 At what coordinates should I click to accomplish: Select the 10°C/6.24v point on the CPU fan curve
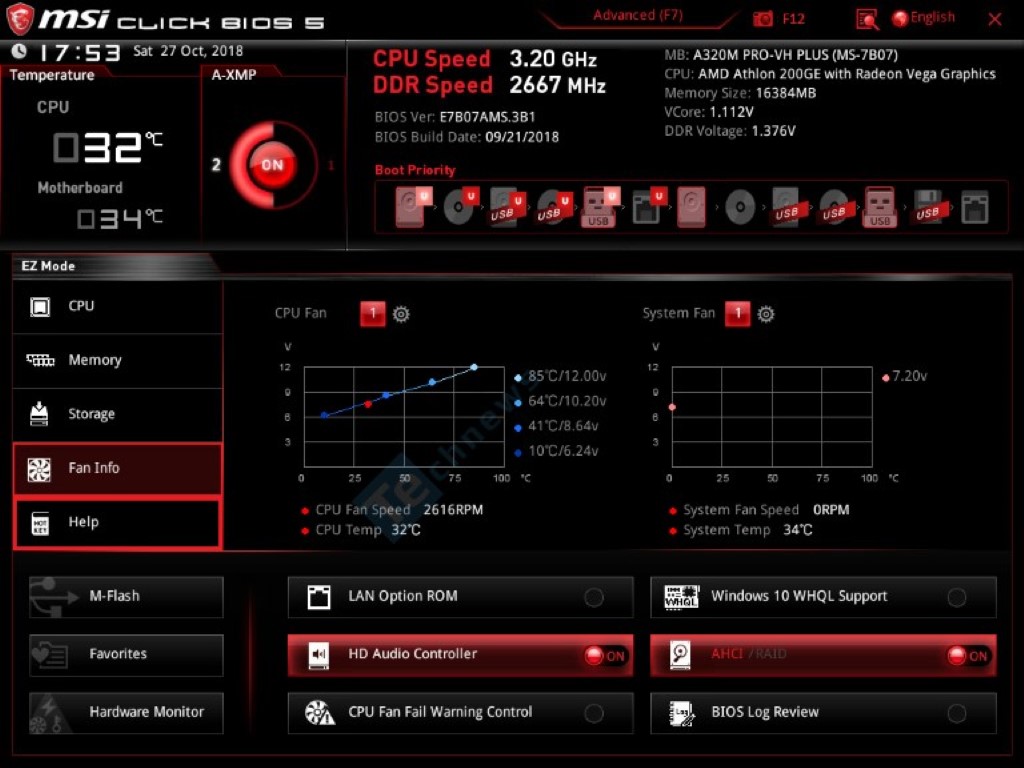324,415
